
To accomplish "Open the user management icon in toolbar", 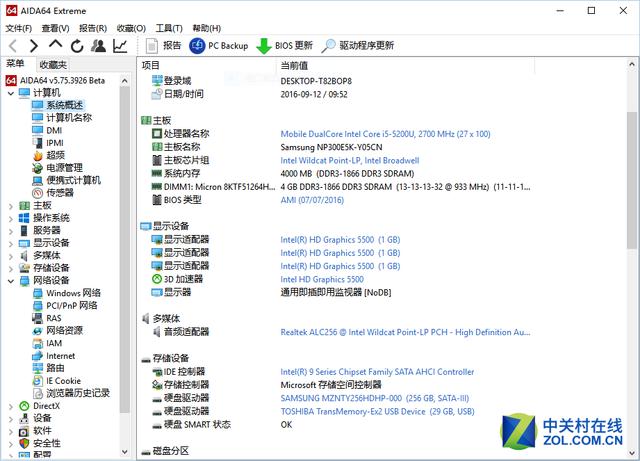I will 98,46.
